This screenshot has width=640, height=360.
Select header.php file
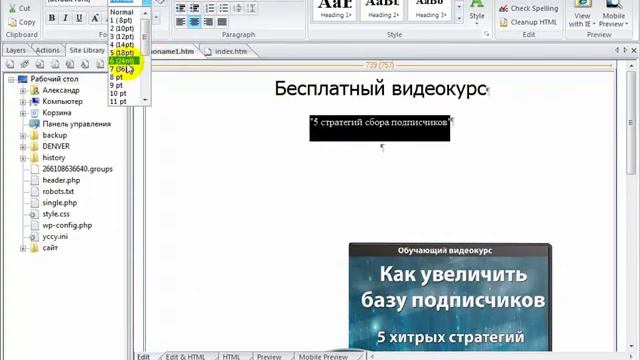coord(61,180)
